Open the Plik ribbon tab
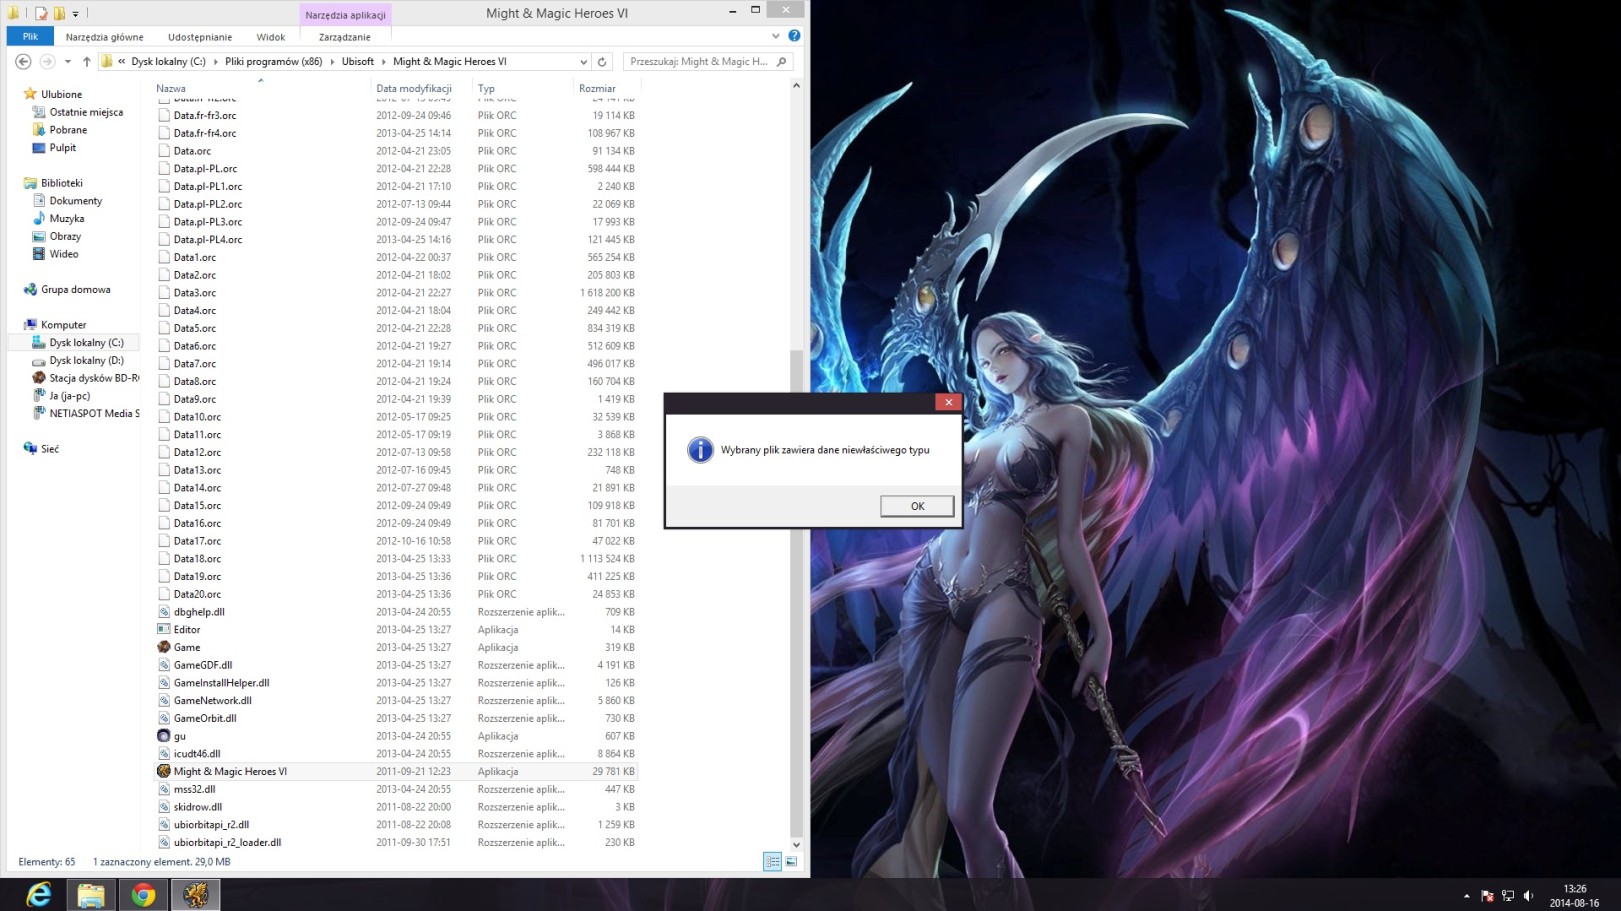 30,37
